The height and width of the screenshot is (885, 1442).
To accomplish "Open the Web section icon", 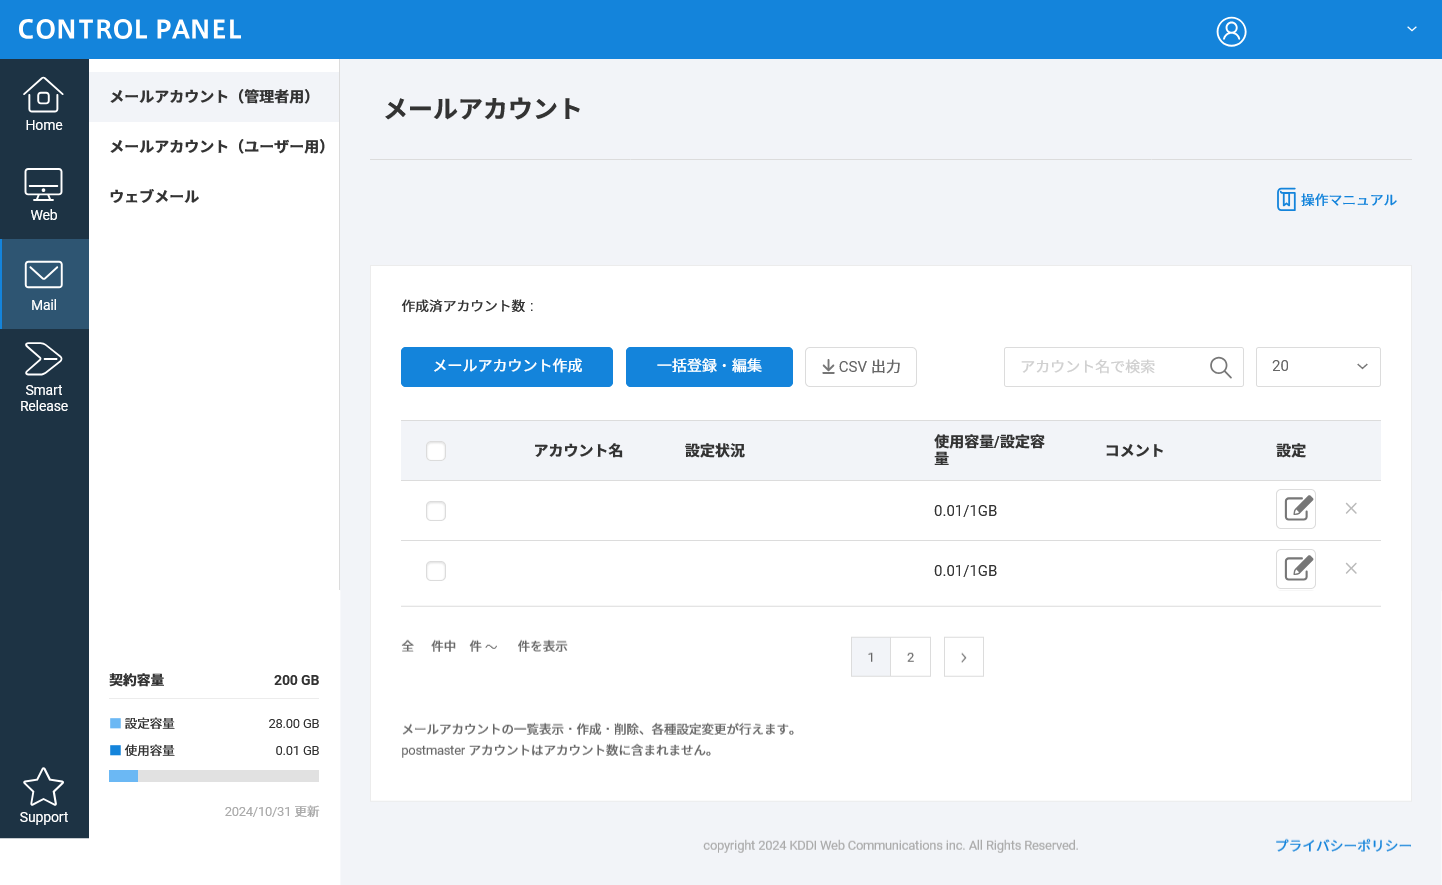I will coord(44,194).
